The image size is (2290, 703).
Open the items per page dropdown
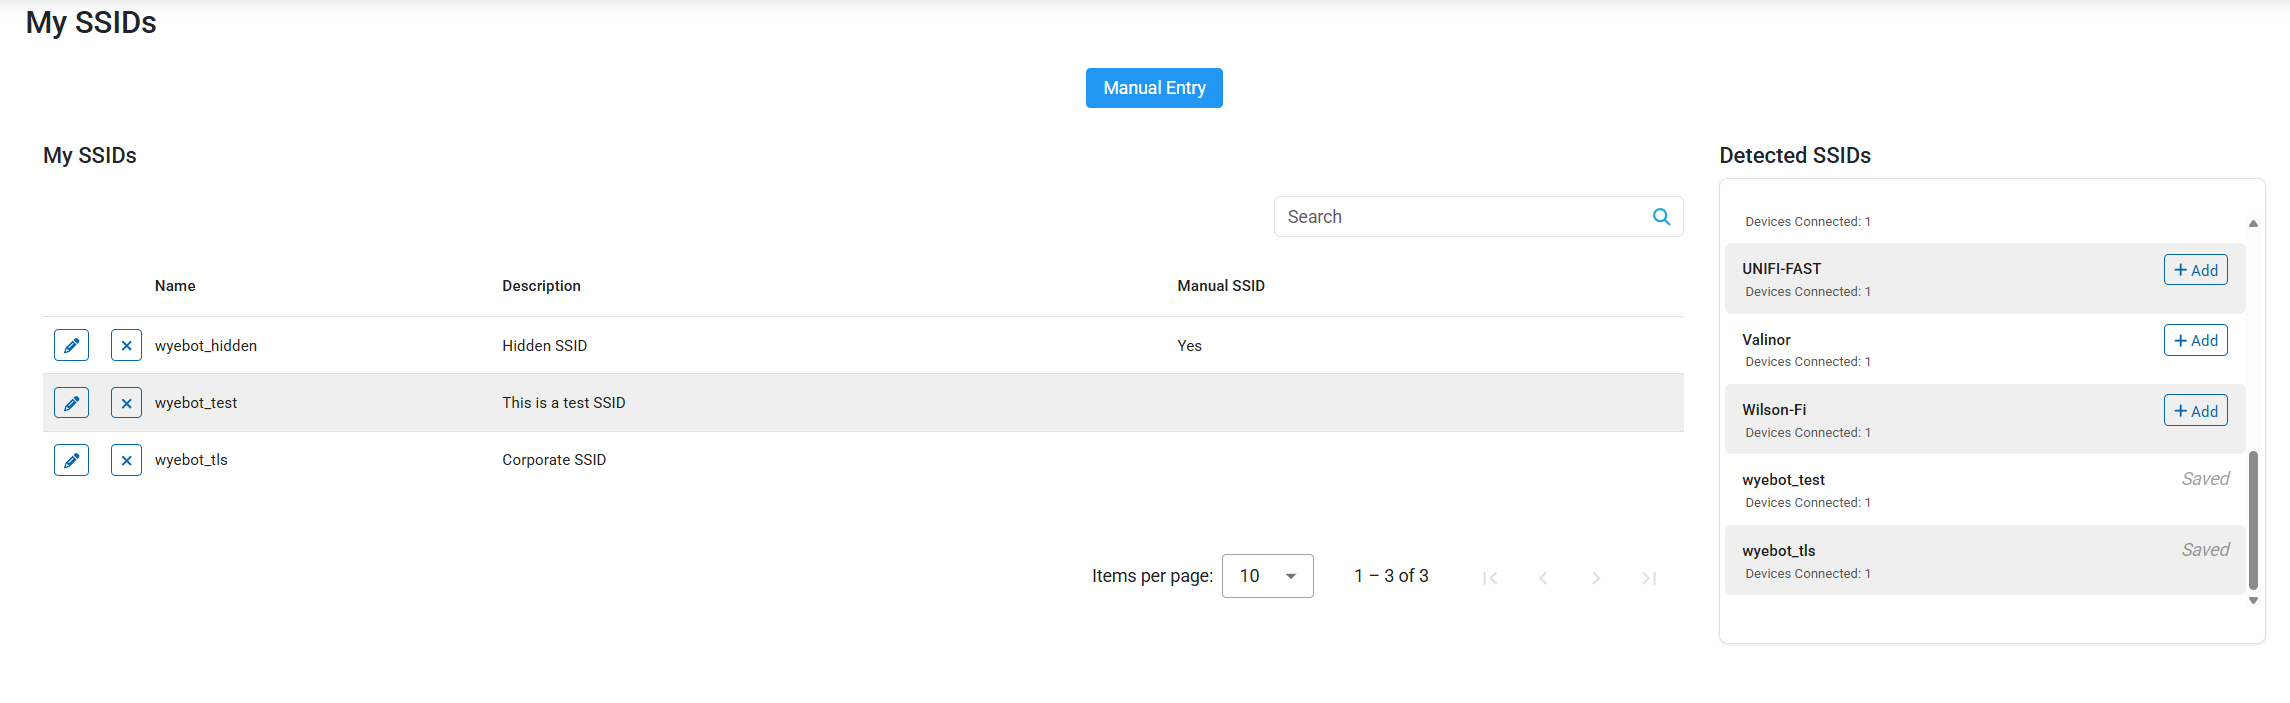click(1267, 576)
